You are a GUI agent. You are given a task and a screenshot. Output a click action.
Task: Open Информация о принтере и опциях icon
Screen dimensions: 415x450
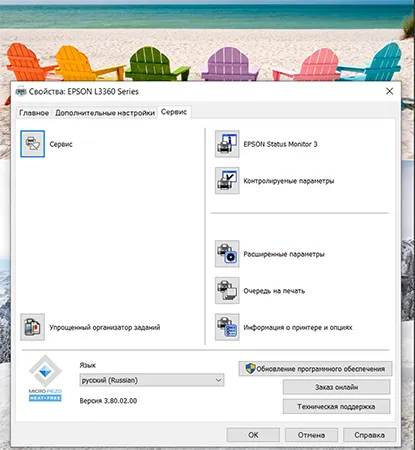(x=227, y=327)
